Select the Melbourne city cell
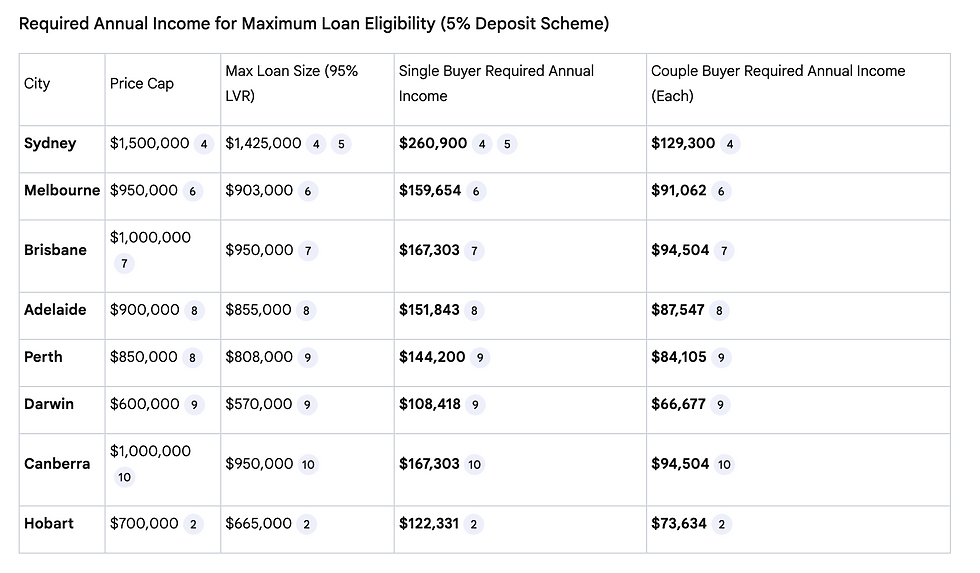 pyautogui.click(x=62, y=191)
